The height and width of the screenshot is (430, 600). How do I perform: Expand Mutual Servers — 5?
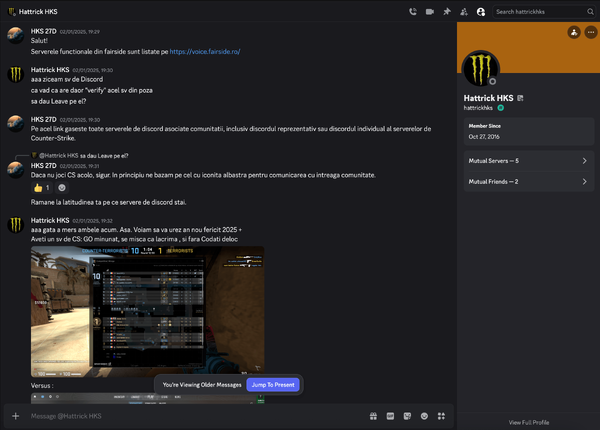(529, 161)
